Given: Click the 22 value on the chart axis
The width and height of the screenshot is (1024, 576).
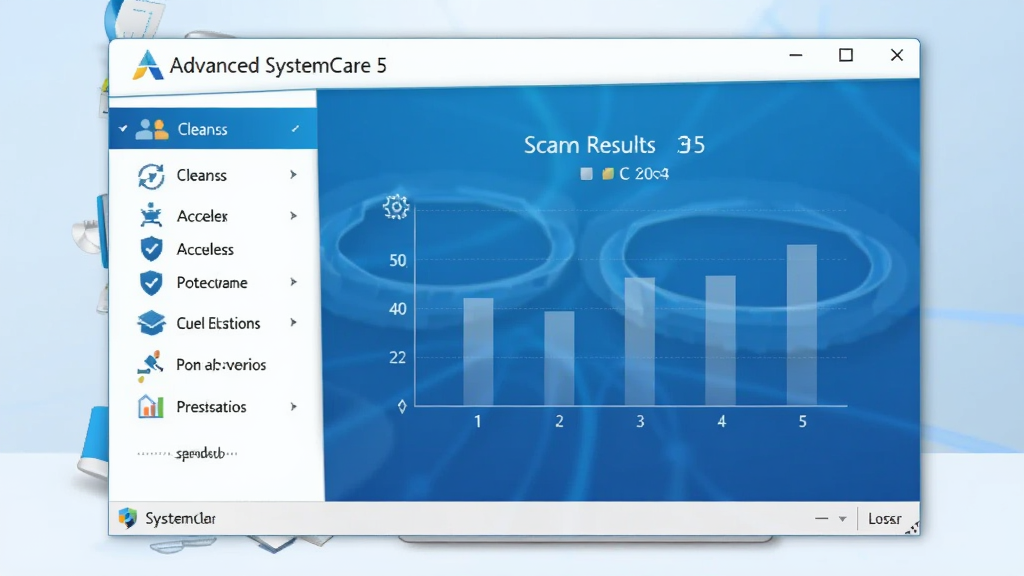Looking at the screenshot, I should coord(398,357).
